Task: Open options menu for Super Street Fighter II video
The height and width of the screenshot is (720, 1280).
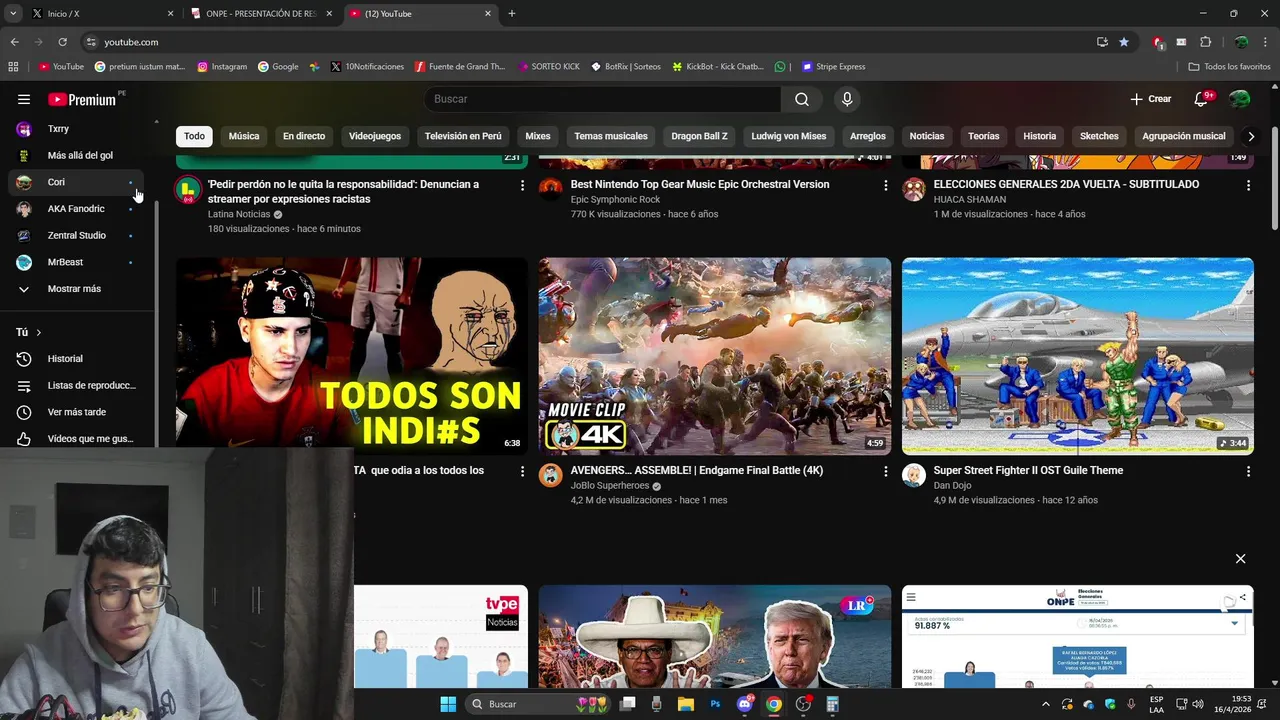Action: coord(1248,471)
